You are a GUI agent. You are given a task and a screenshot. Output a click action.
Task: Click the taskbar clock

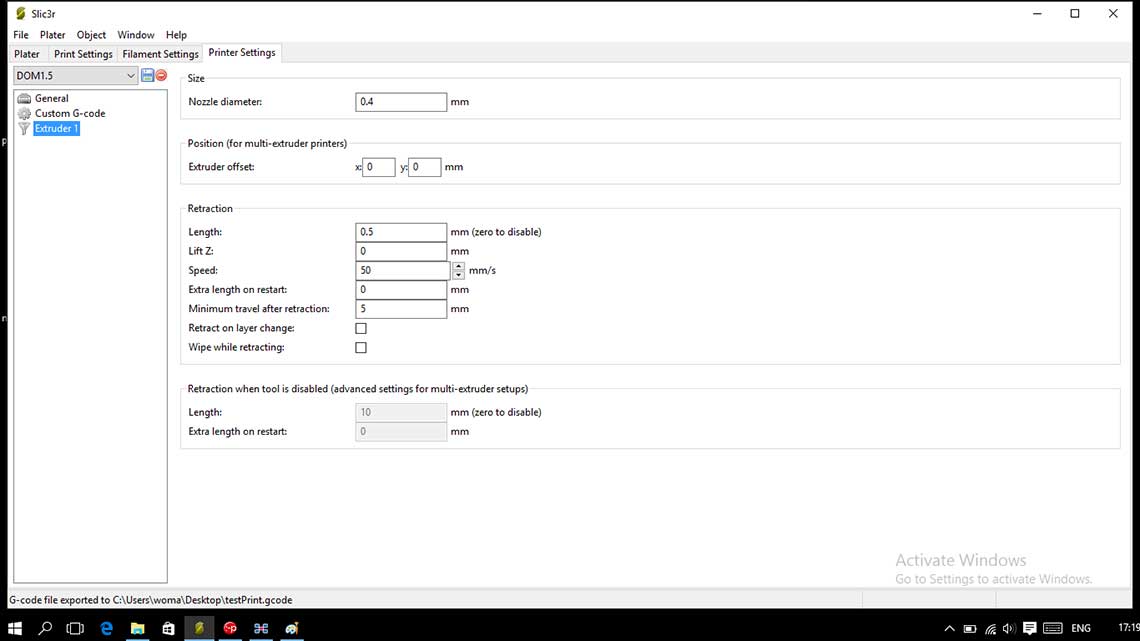[x=1128, y=627]
